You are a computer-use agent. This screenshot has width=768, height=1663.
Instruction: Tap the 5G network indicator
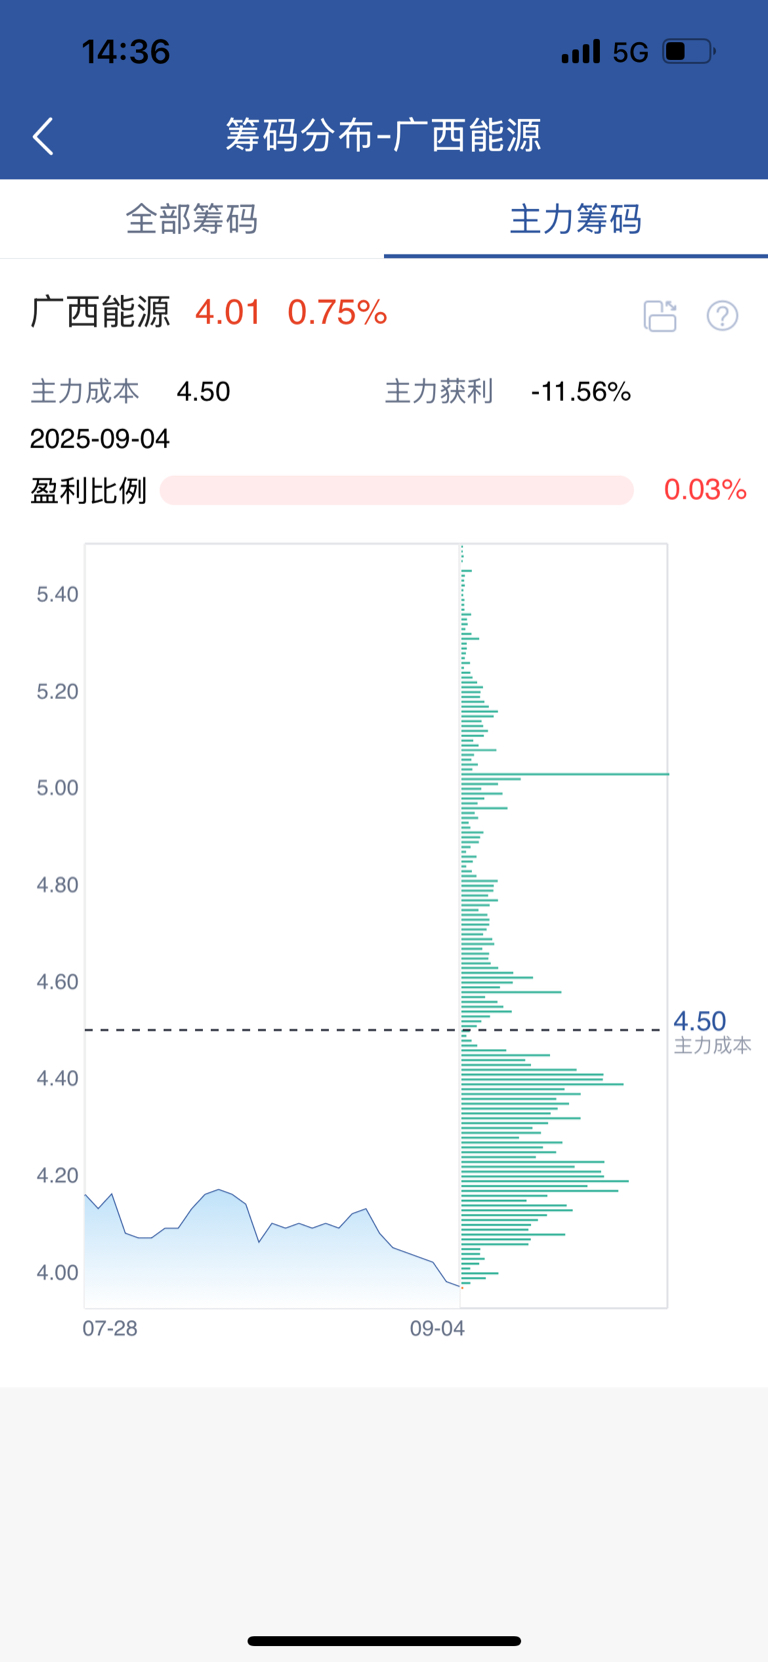point(631,52)
